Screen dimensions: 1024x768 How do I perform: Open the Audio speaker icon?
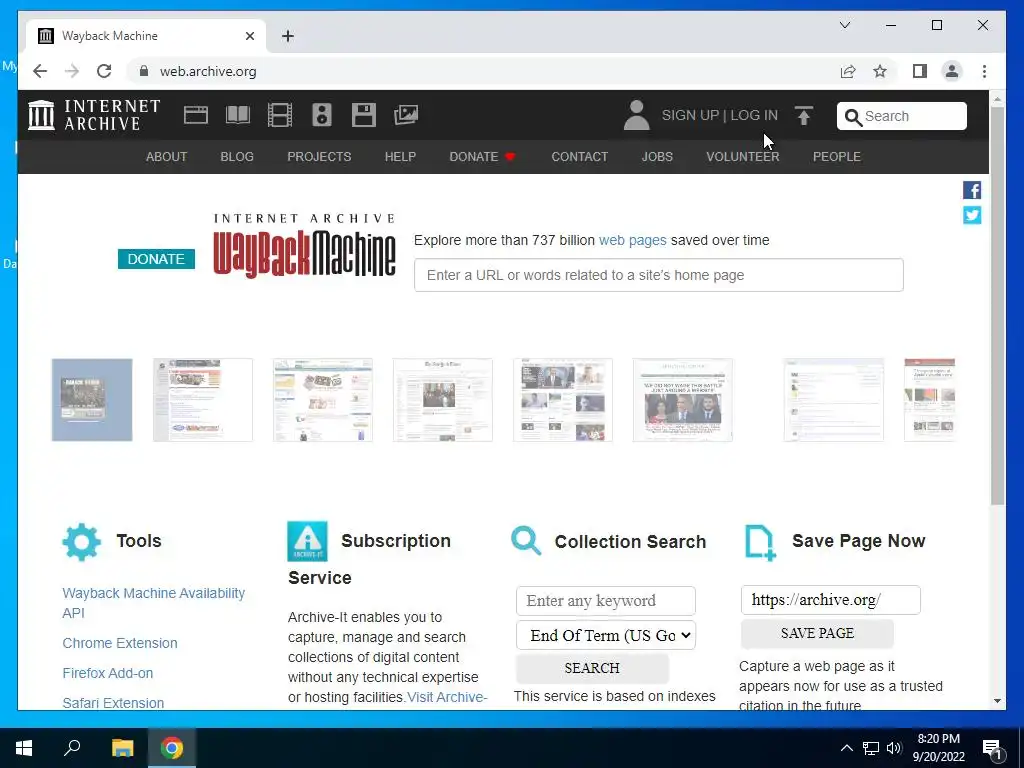click(322, 115)
